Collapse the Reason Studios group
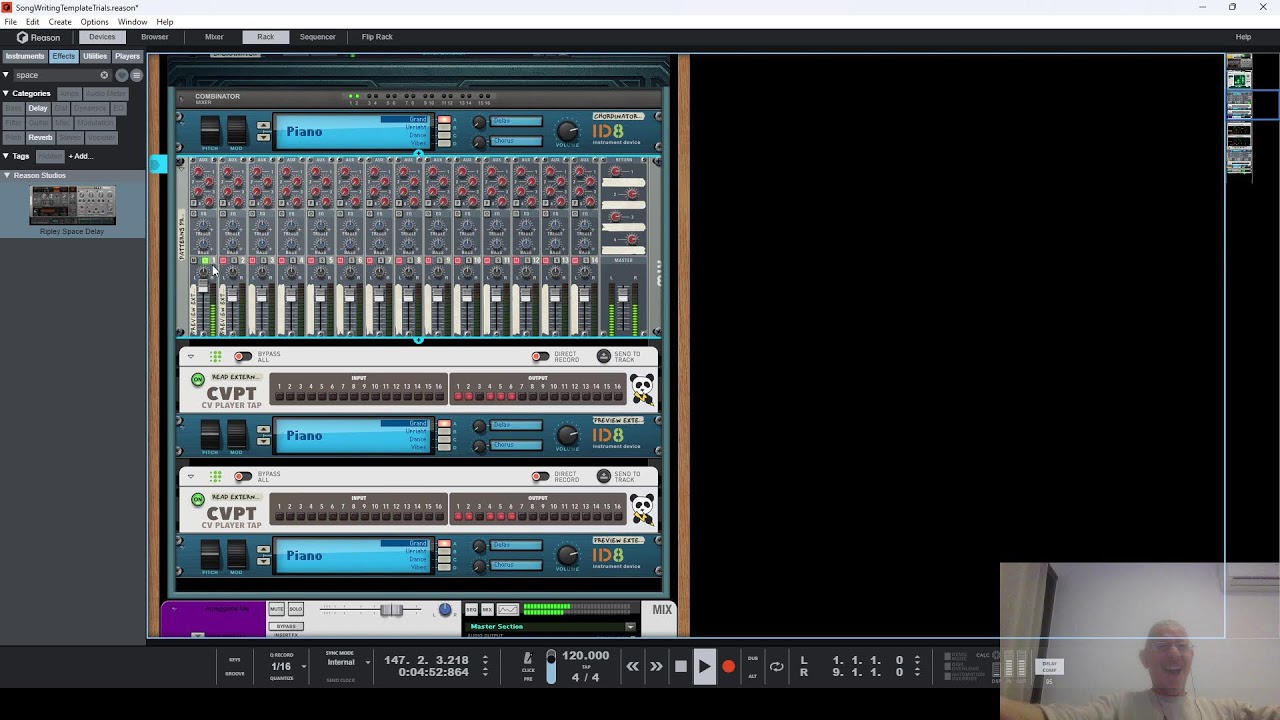This screenshot has width=1280, height=720. tap(6, 175)
